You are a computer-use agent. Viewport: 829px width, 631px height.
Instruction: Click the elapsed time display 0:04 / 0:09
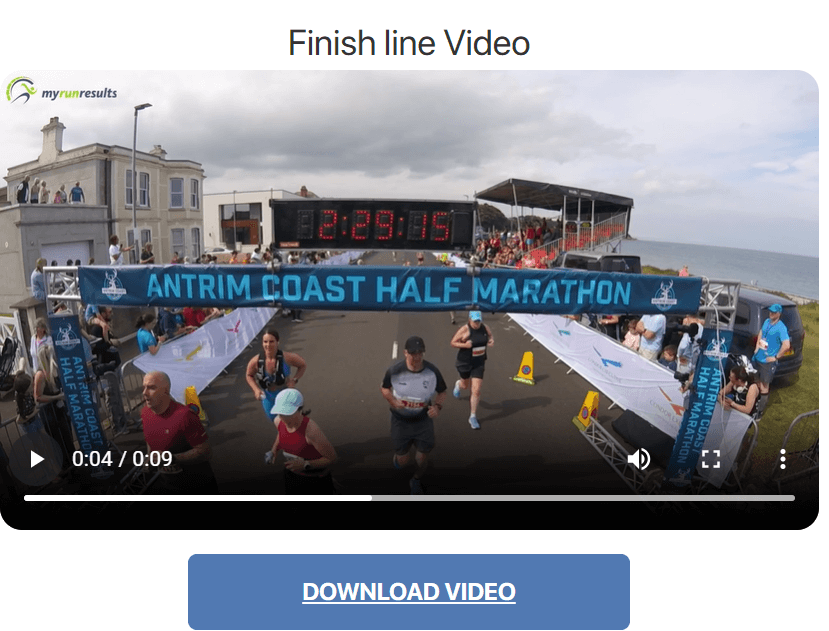pyautogui.click(x=122, y=459)
